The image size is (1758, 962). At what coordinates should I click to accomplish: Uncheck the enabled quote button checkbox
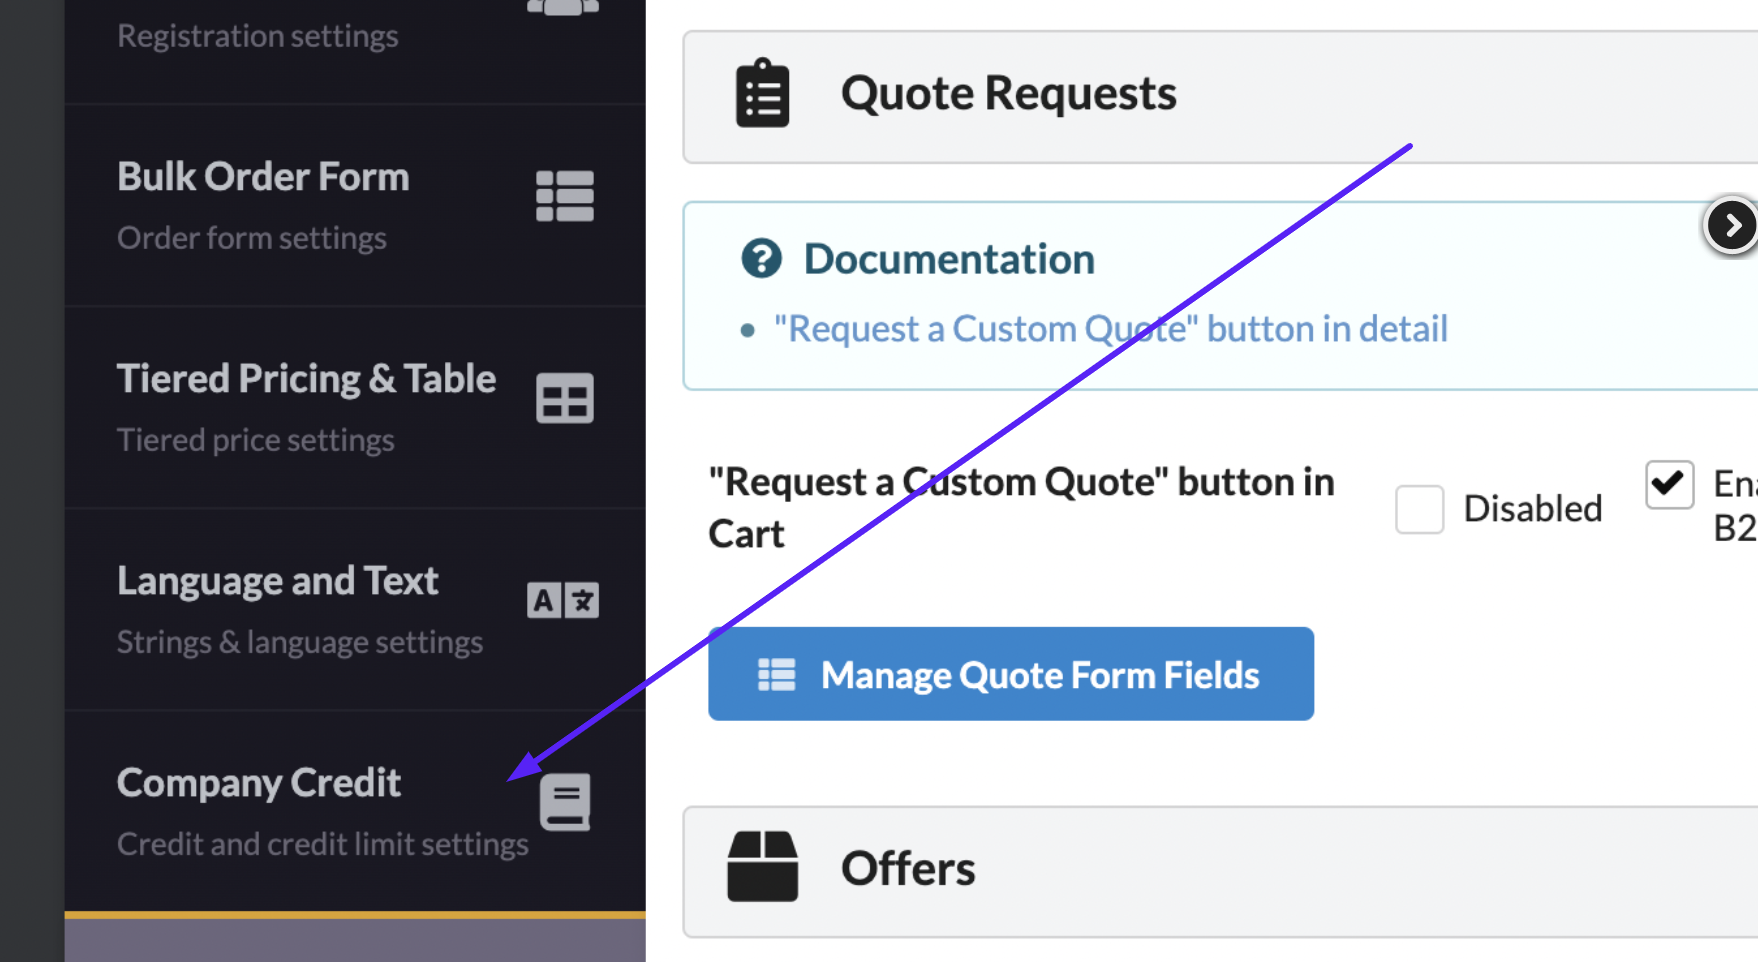click(x=1669, y=484)
